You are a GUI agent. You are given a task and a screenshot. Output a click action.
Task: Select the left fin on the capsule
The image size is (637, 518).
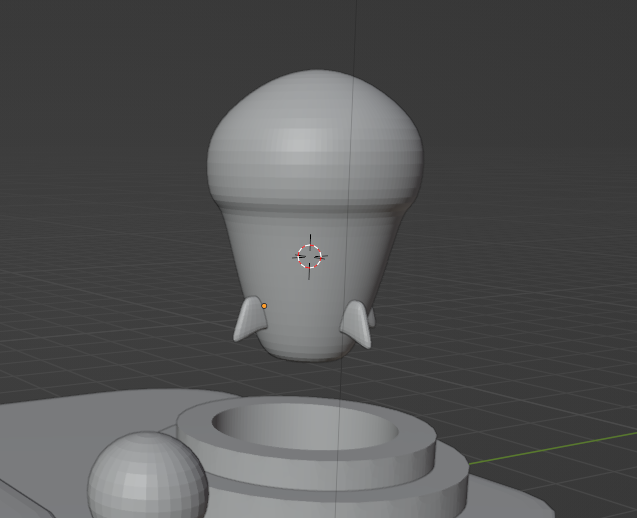click(x=250, y=319)
